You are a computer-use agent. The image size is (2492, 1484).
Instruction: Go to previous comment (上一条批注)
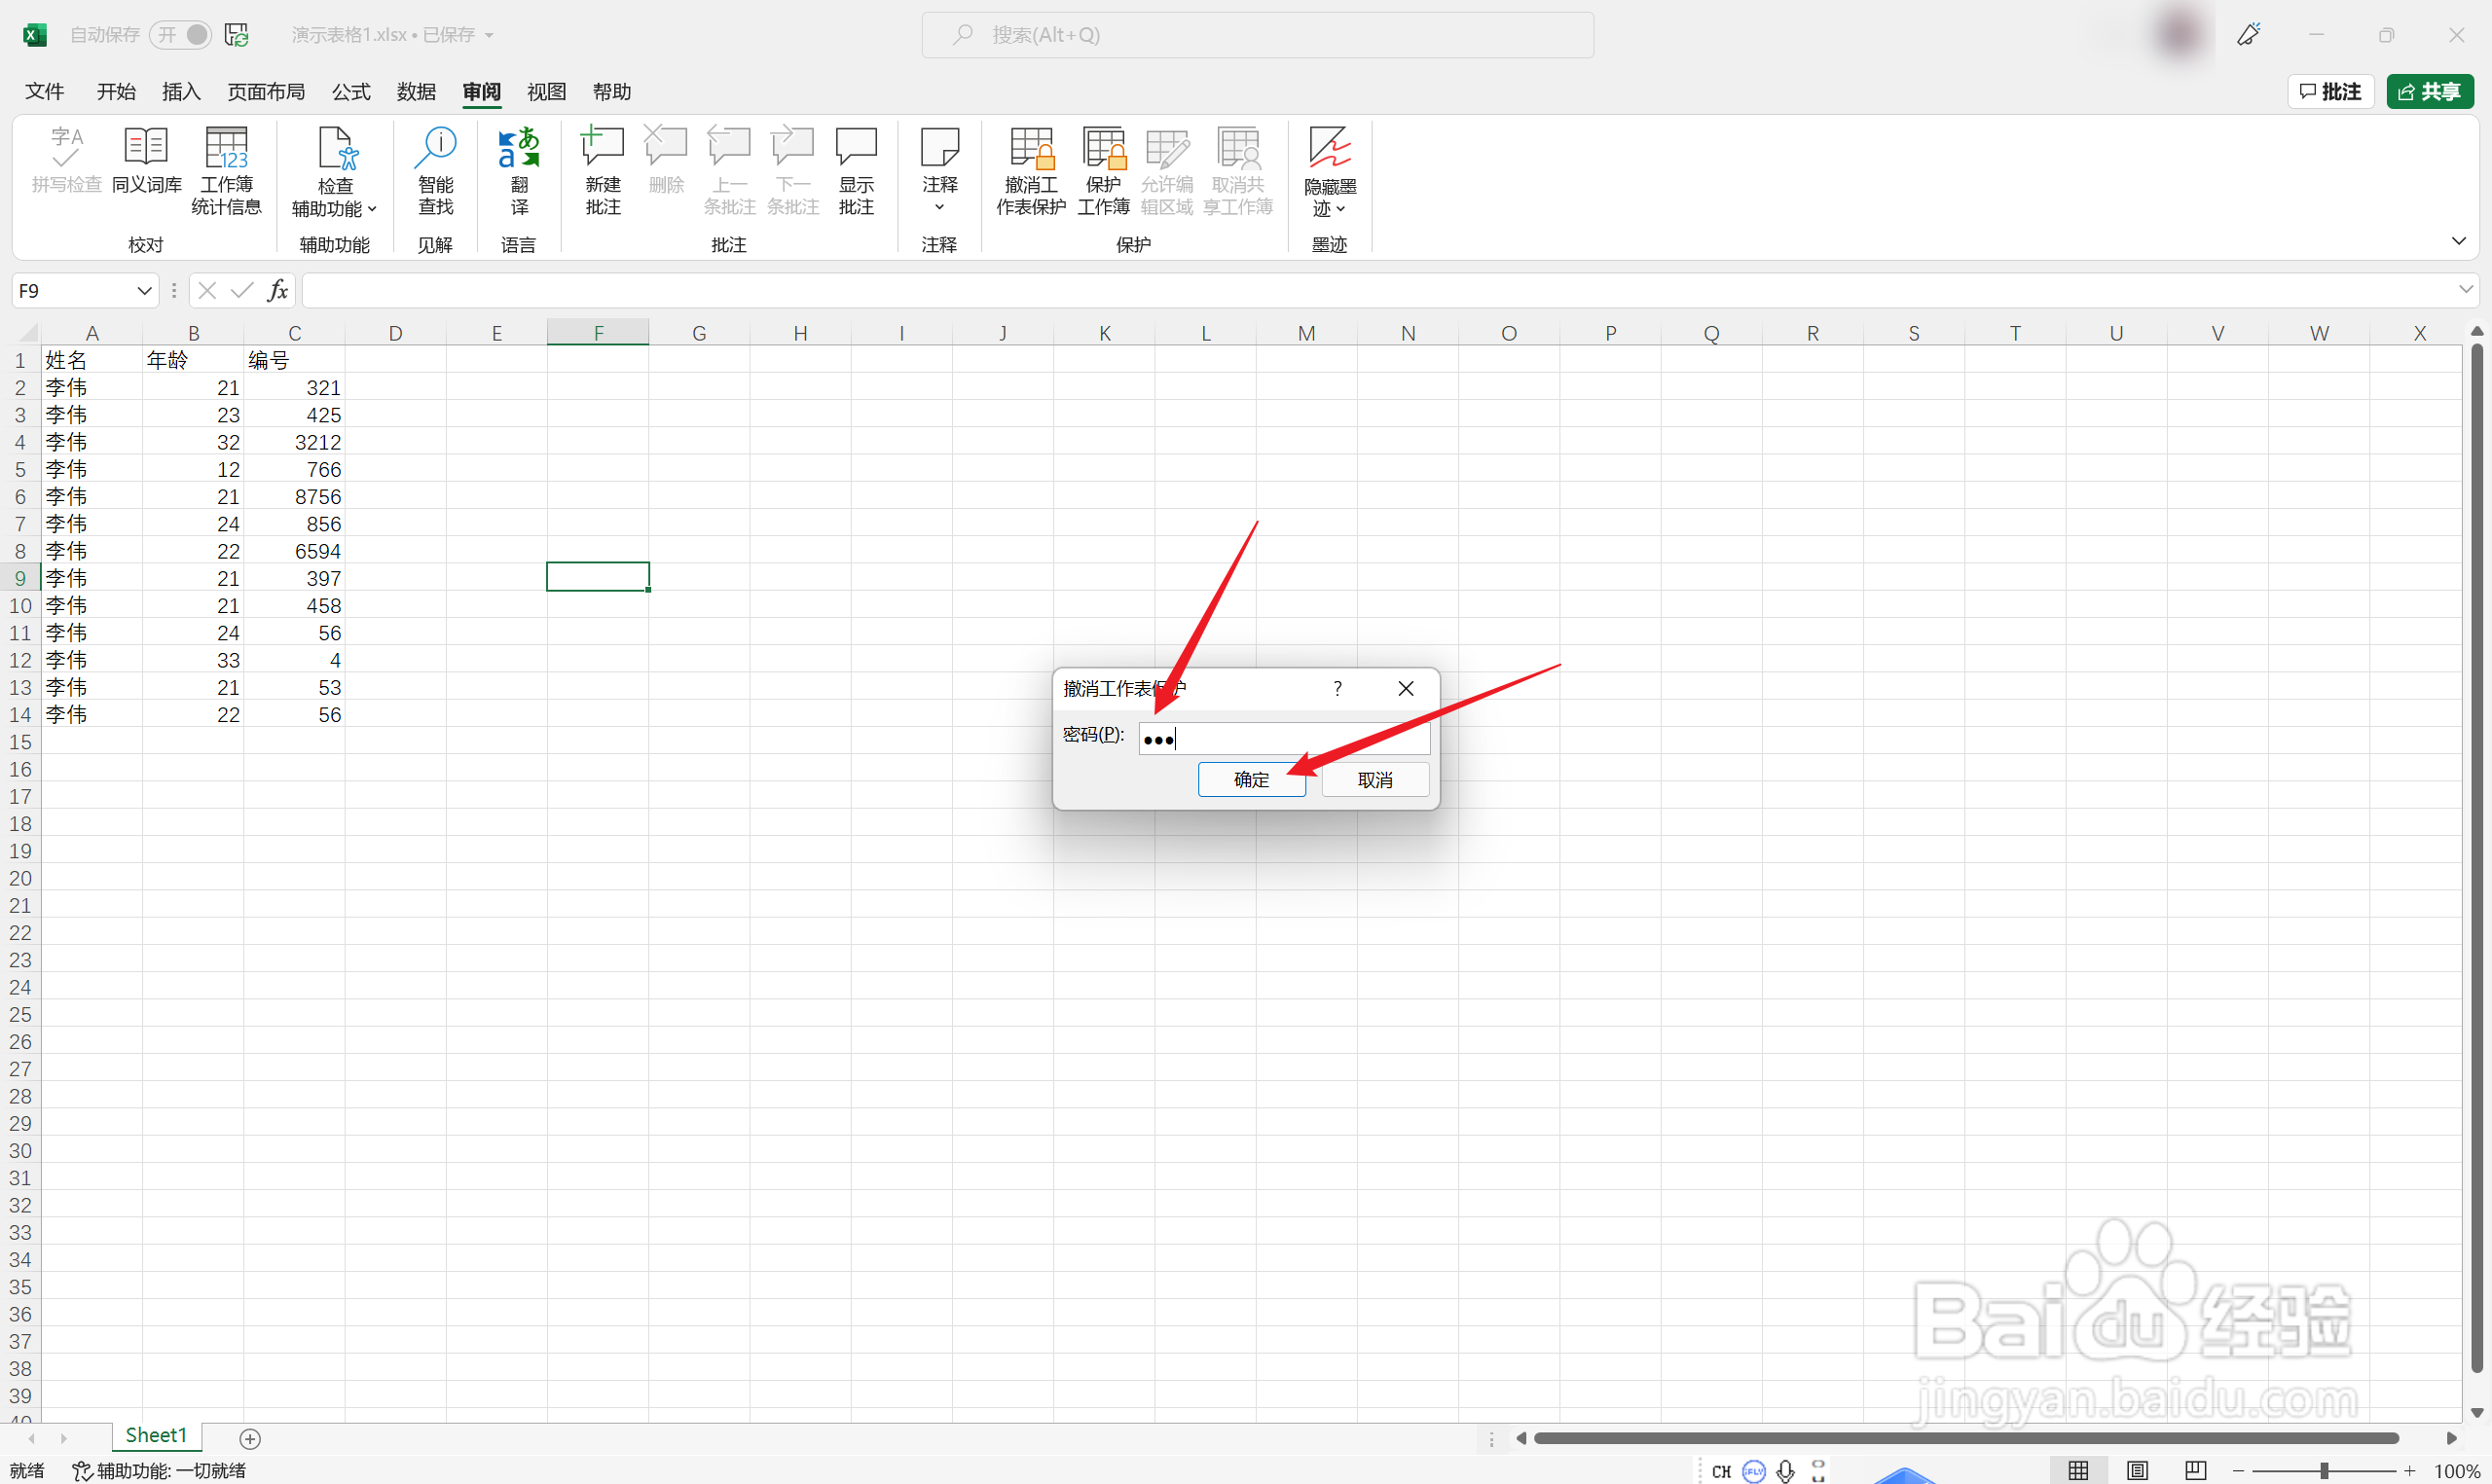[x=729, y=170]
